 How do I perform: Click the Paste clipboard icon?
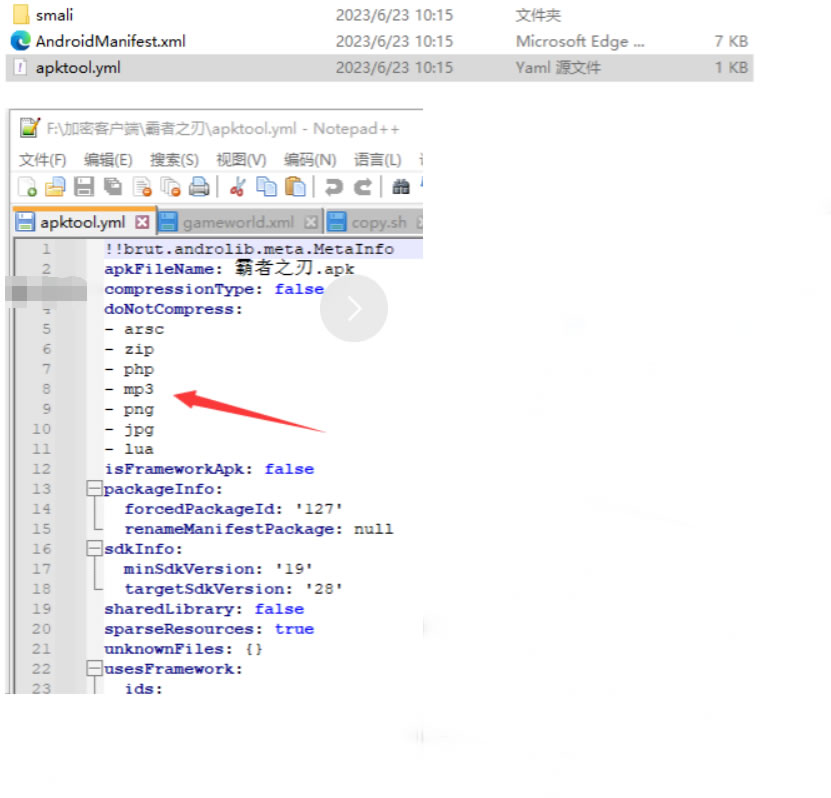click(295, 186)
